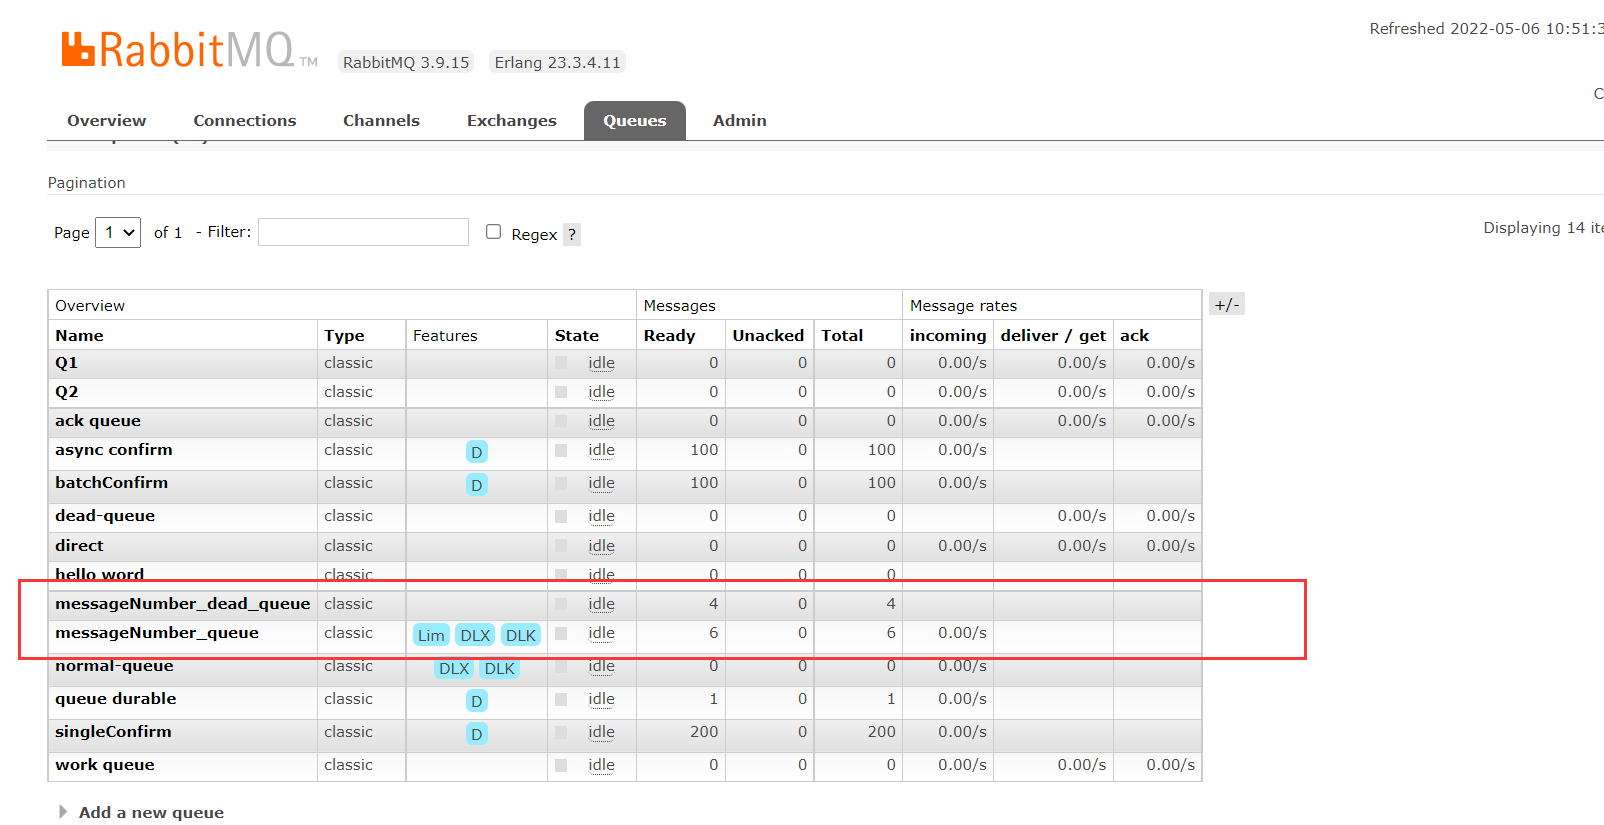Enable the Regex filter checkbox

tap(493, 232)
